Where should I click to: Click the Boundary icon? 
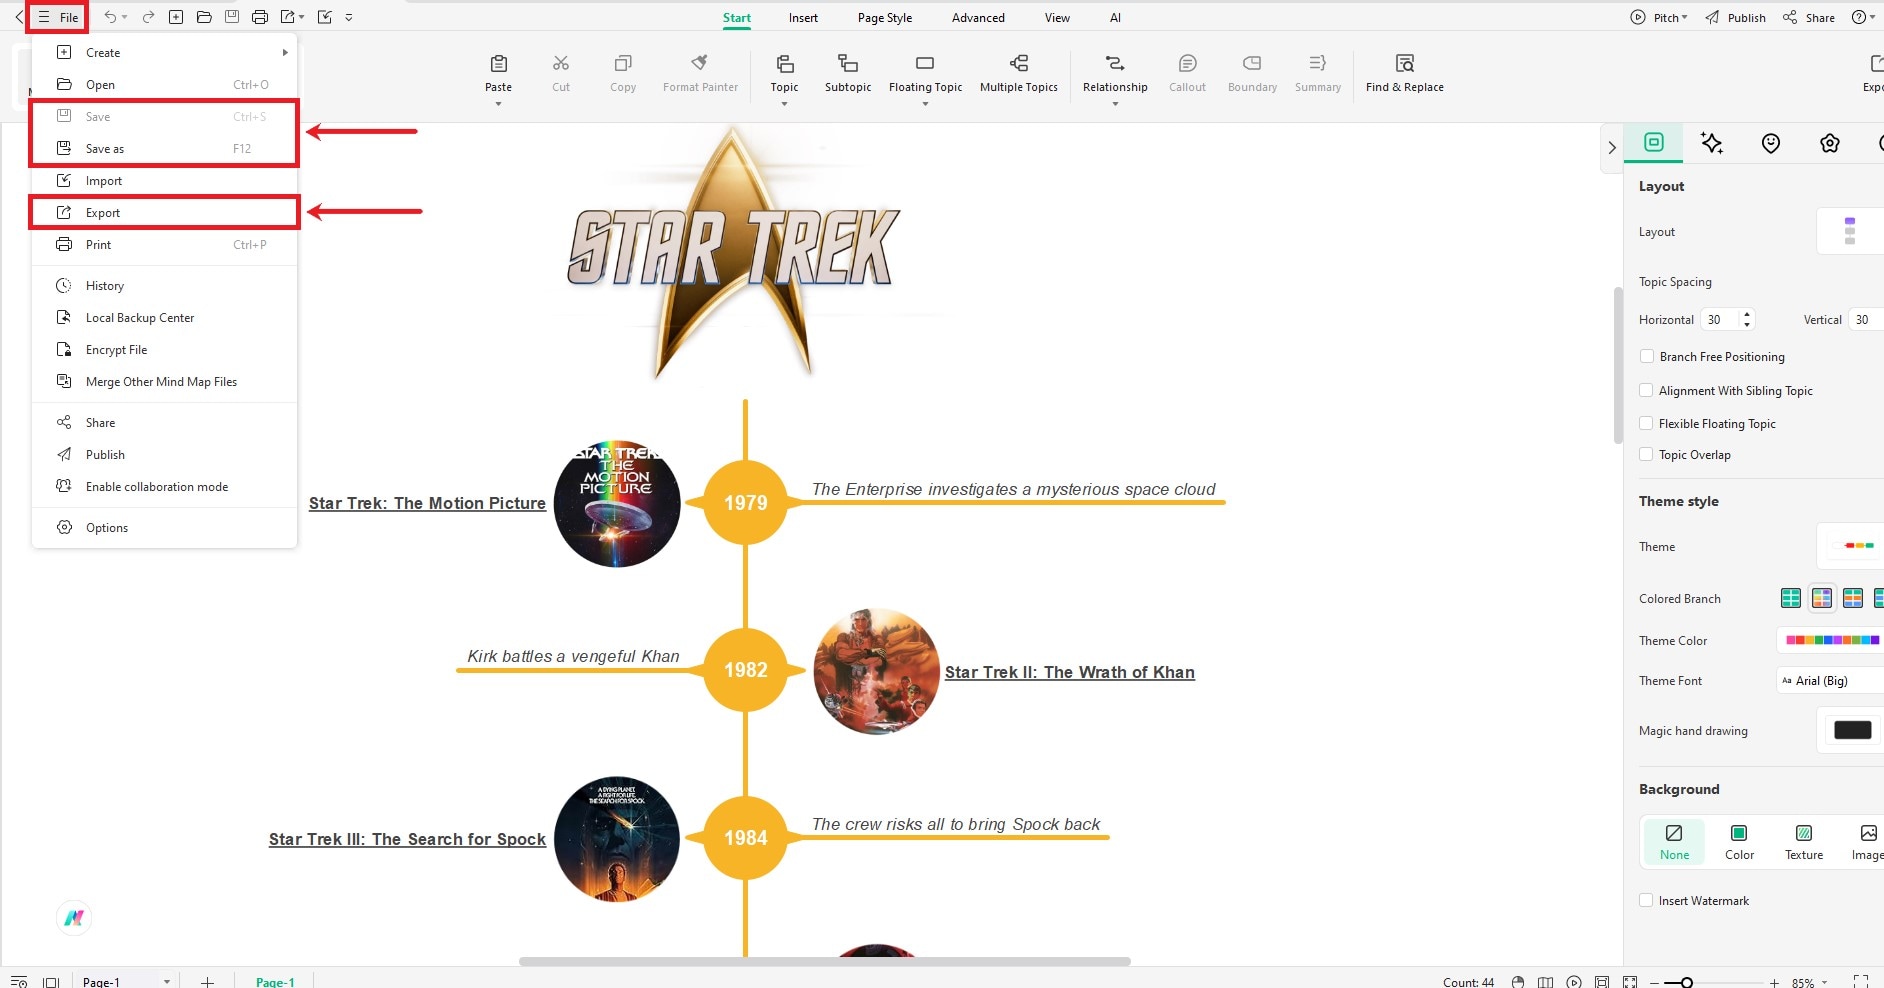pos(1252,64)
